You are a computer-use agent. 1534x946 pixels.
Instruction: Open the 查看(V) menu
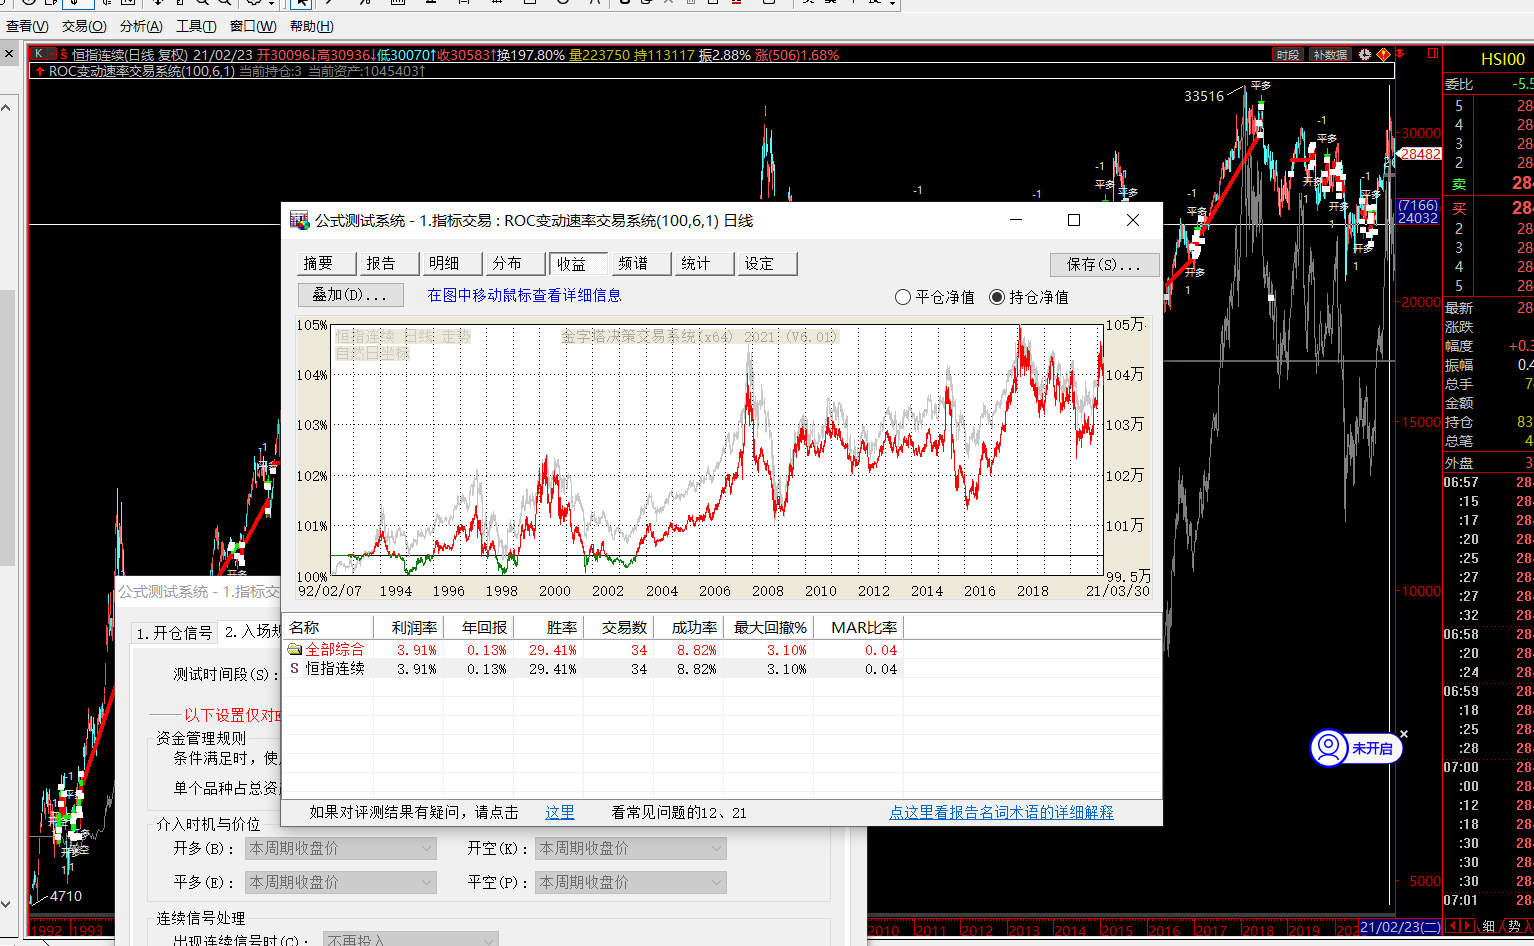pyautogui.click(x=27, y=26)
